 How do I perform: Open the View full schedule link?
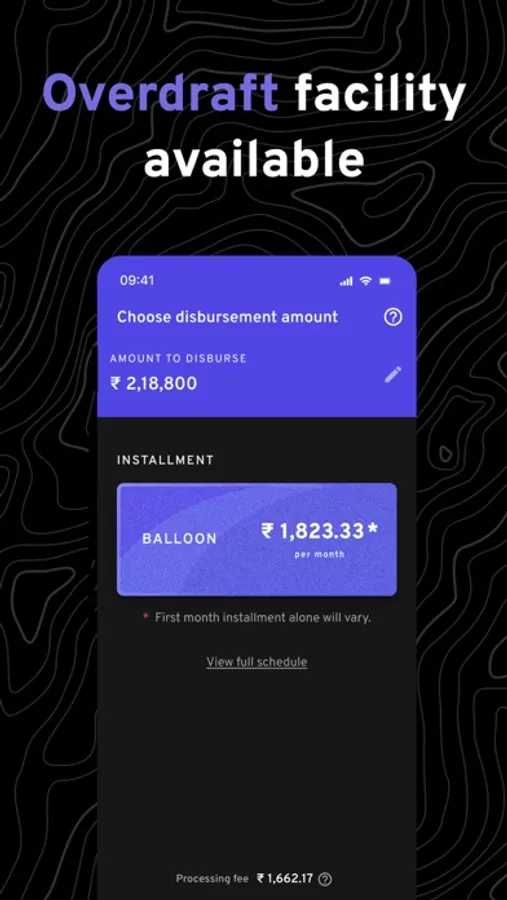pos(257,662)
